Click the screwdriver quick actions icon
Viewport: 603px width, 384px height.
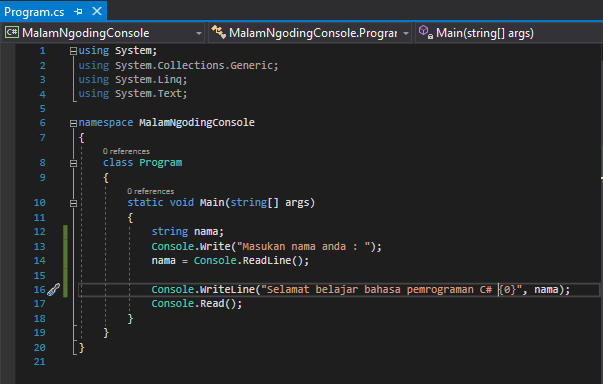click(53, 289)
